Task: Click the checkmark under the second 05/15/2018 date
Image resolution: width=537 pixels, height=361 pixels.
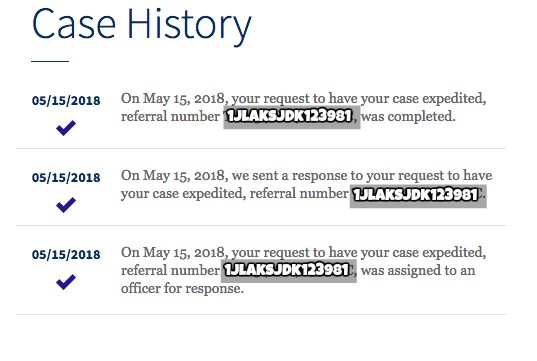Action: point(66,205)
